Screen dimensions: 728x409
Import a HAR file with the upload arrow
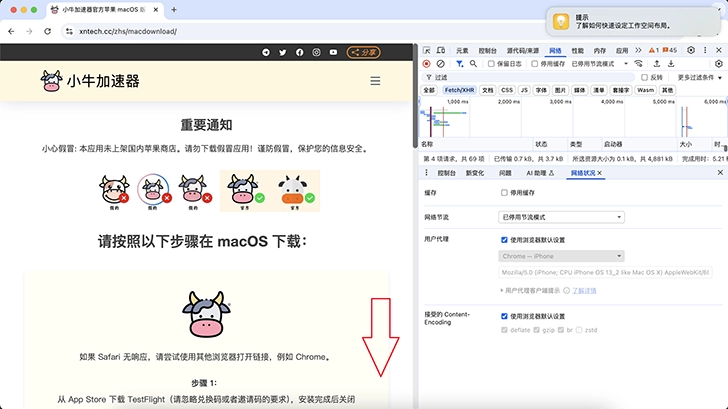(656, 64)
